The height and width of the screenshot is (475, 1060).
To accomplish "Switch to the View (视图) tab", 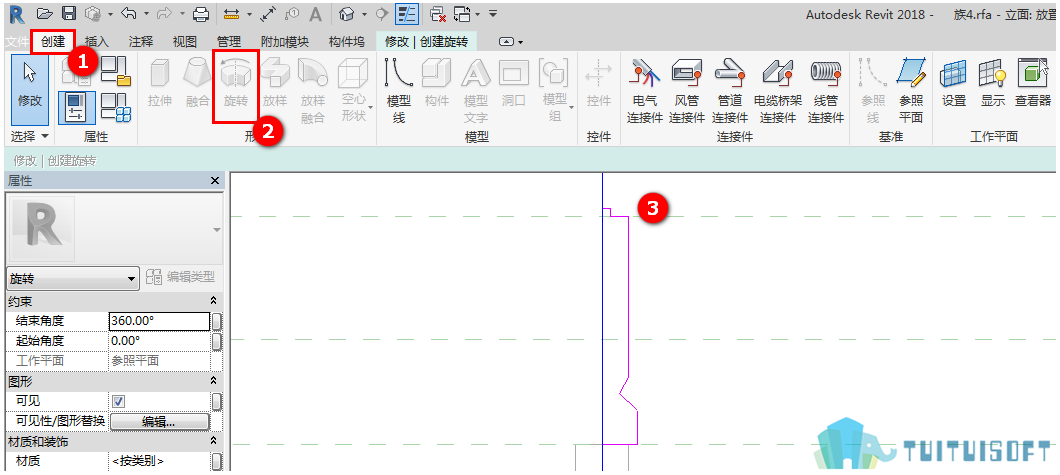I will [x=185, y=42].
